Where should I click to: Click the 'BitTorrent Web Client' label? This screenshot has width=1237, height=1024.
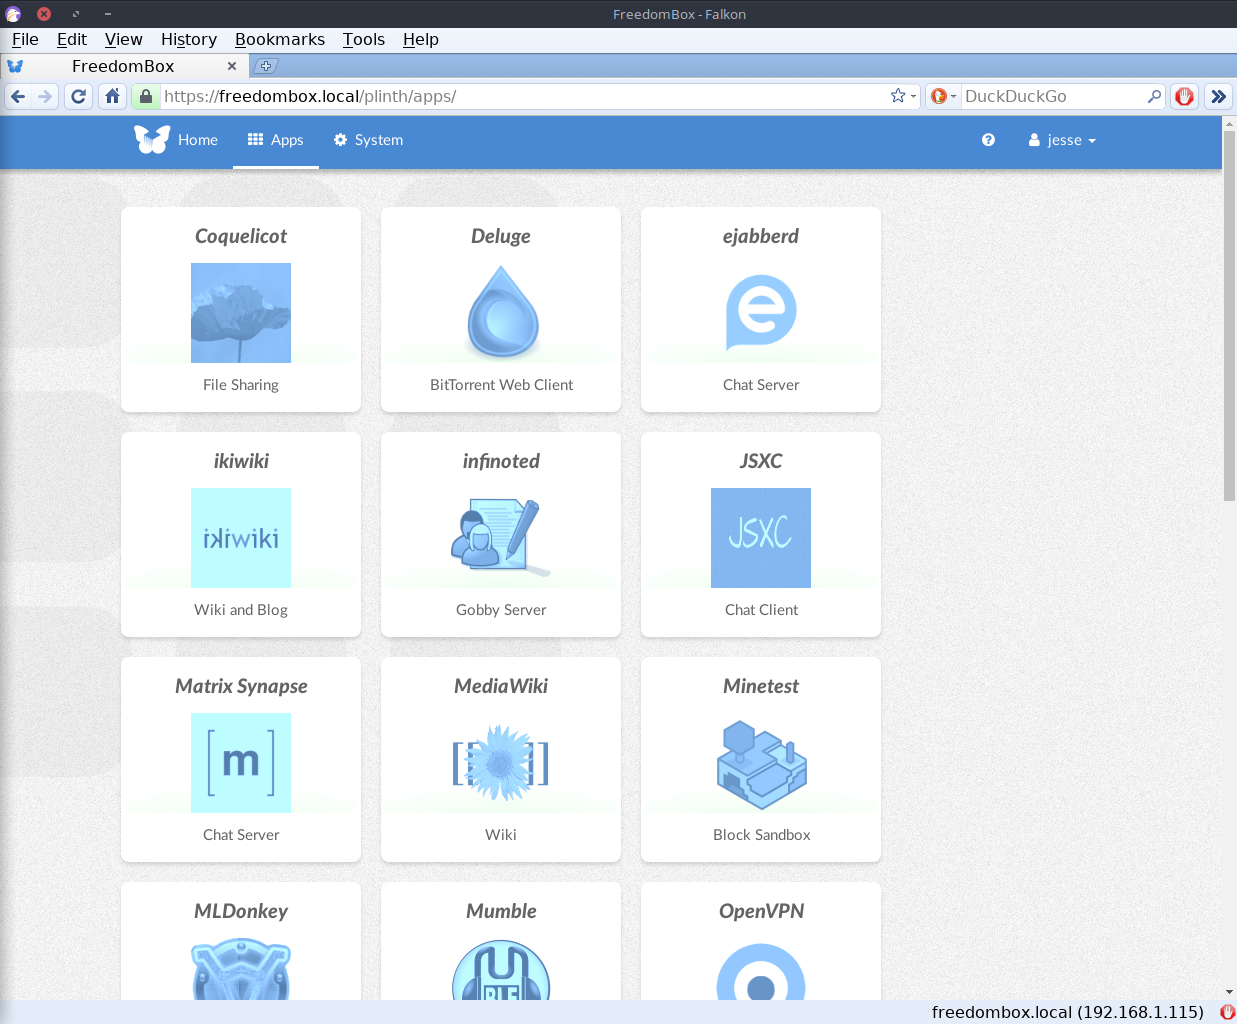tap(501, 385)
